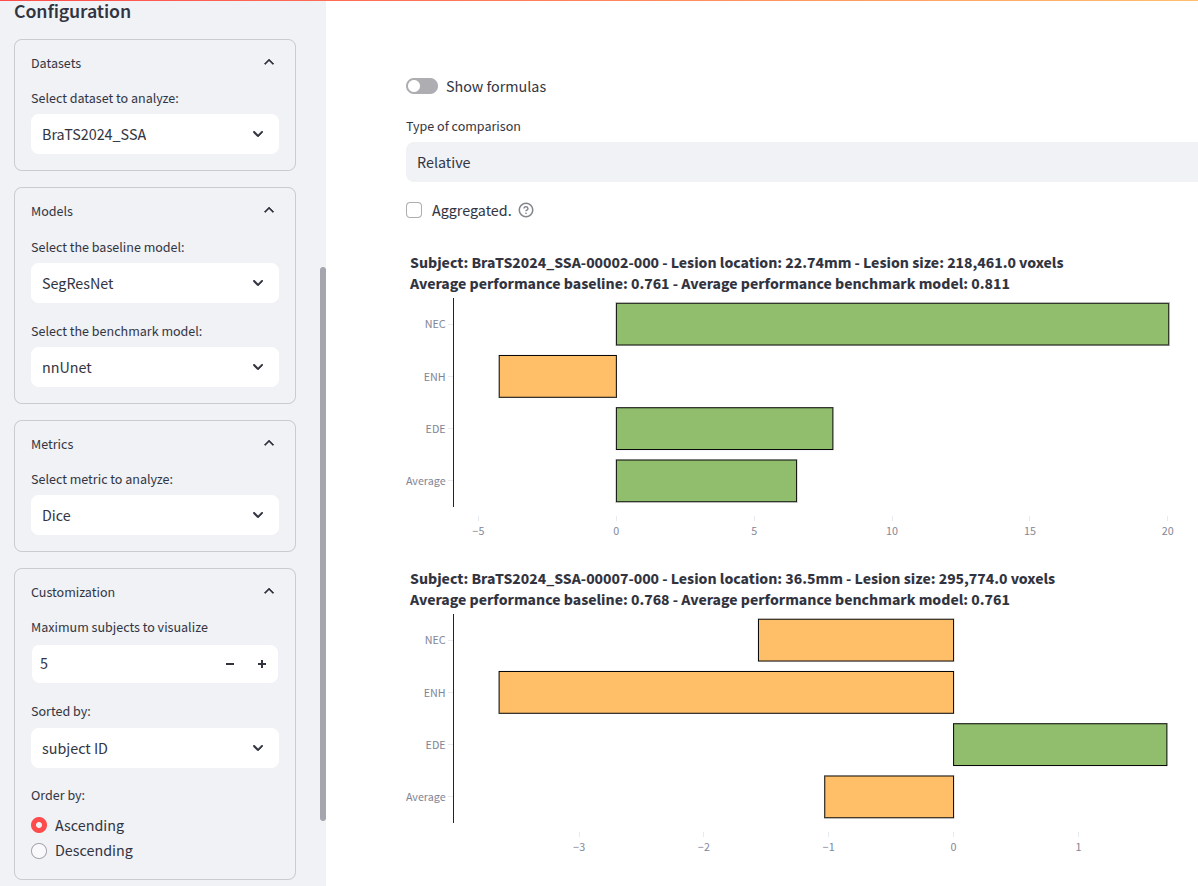1198x886 pixels.
Task: Select the Descending order option
Action: pyautogui.click(x=40, y=851)
